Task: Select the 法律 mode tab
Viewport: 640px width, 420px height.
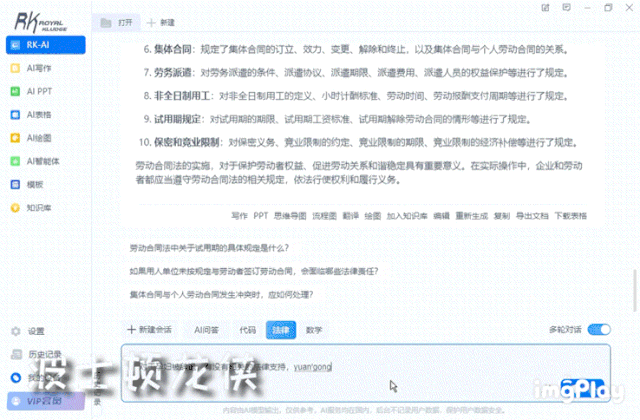Action: click(281, 330)
